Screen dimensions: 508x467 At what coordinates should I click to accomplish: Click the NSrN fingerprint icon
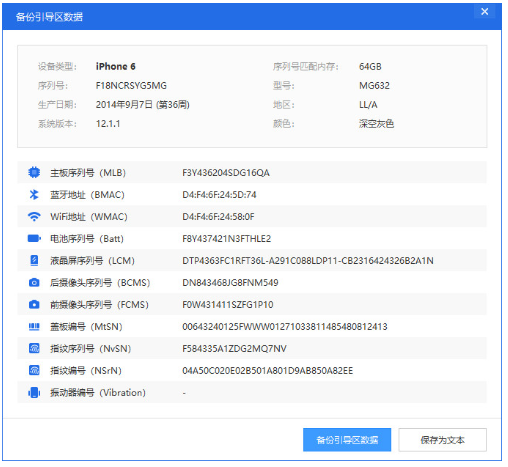pyautogui.click(x=34, y=370)
